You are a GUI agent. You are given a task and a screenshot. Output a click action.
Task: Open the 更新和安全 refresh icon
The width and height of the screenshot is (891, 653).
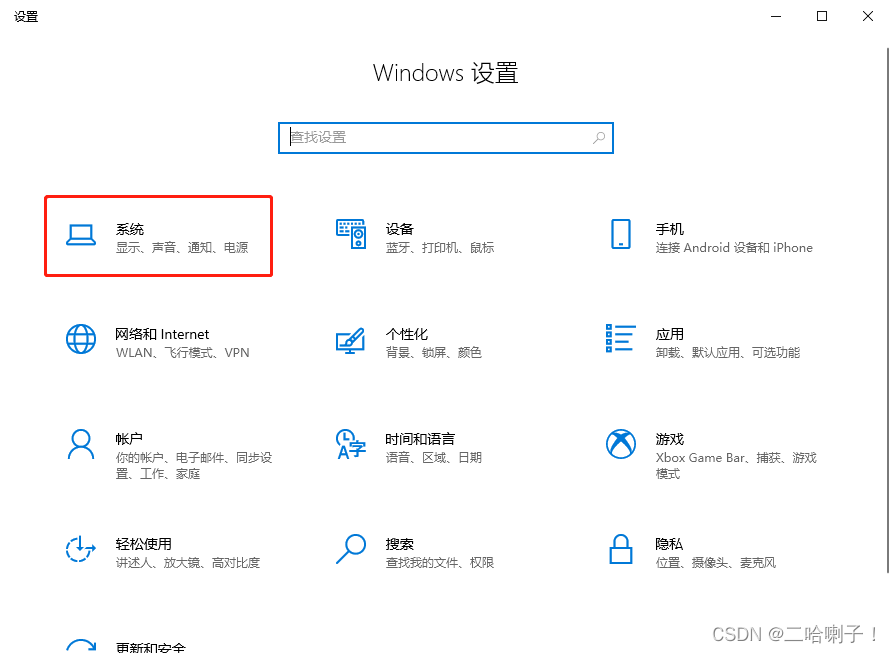click(81, 645)
